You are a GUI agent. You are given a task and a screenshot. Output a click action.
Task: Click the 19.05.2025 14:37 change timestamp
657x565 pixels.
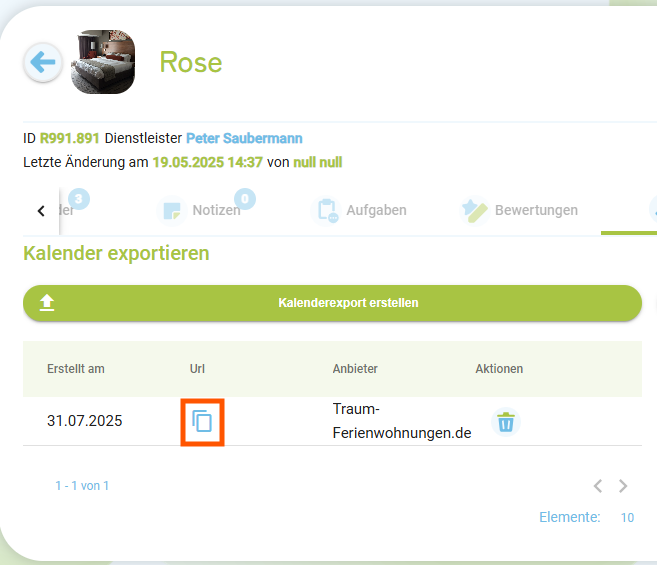click(x=207, y=162)
